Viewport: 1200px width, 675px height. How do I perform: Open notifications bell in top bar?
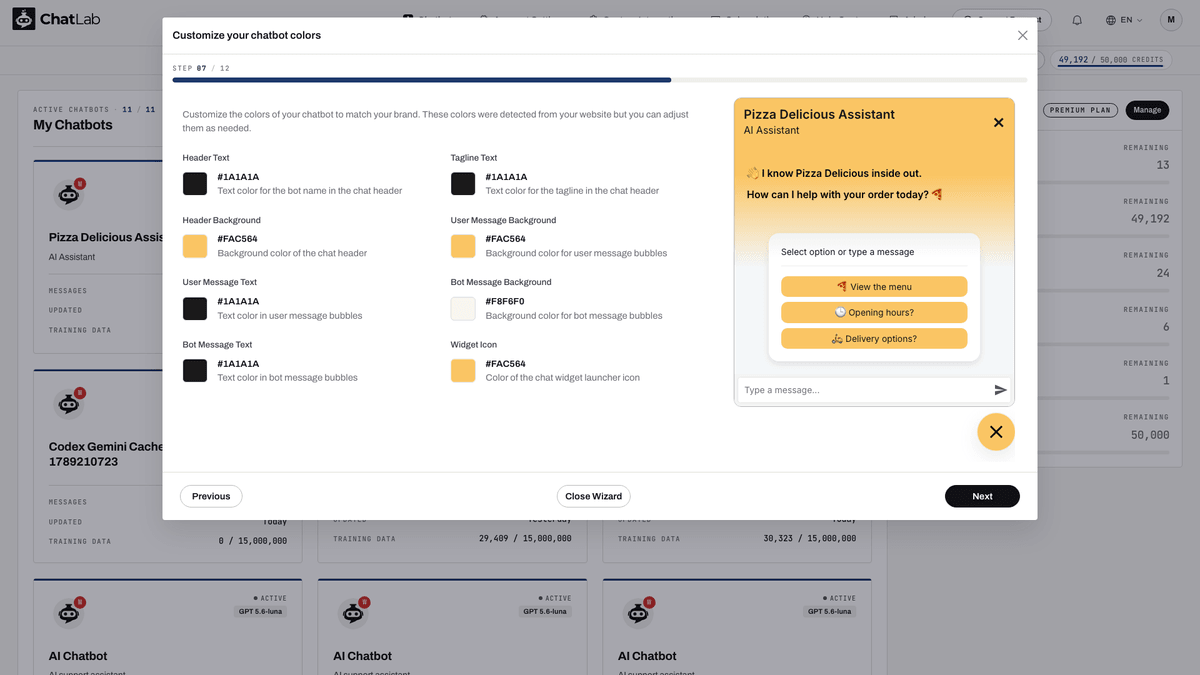click(1077, 20)
